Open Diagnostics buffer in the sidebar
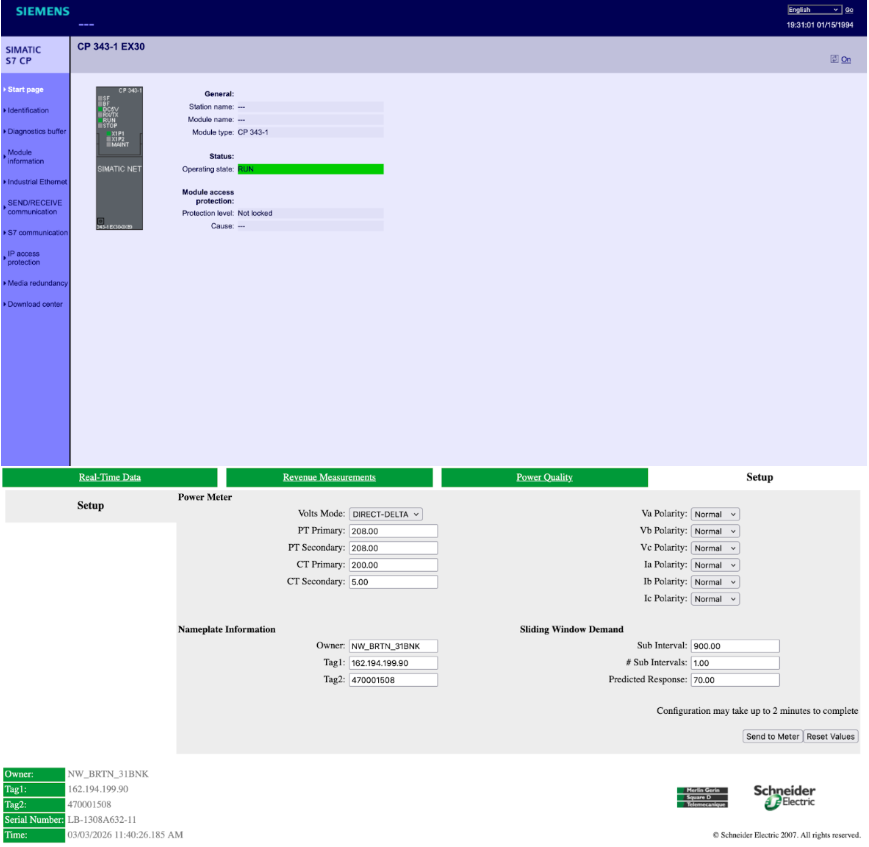The image size is (869, 847). click(x=37, y=131)
